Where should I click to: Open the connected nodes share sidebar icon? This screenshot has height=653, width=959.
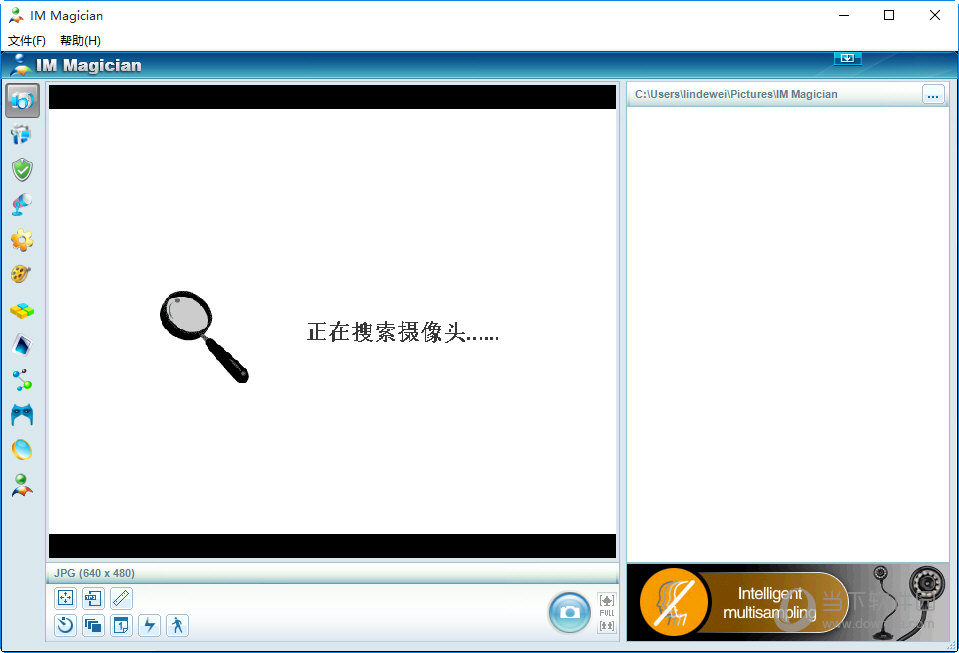point(23,380)
